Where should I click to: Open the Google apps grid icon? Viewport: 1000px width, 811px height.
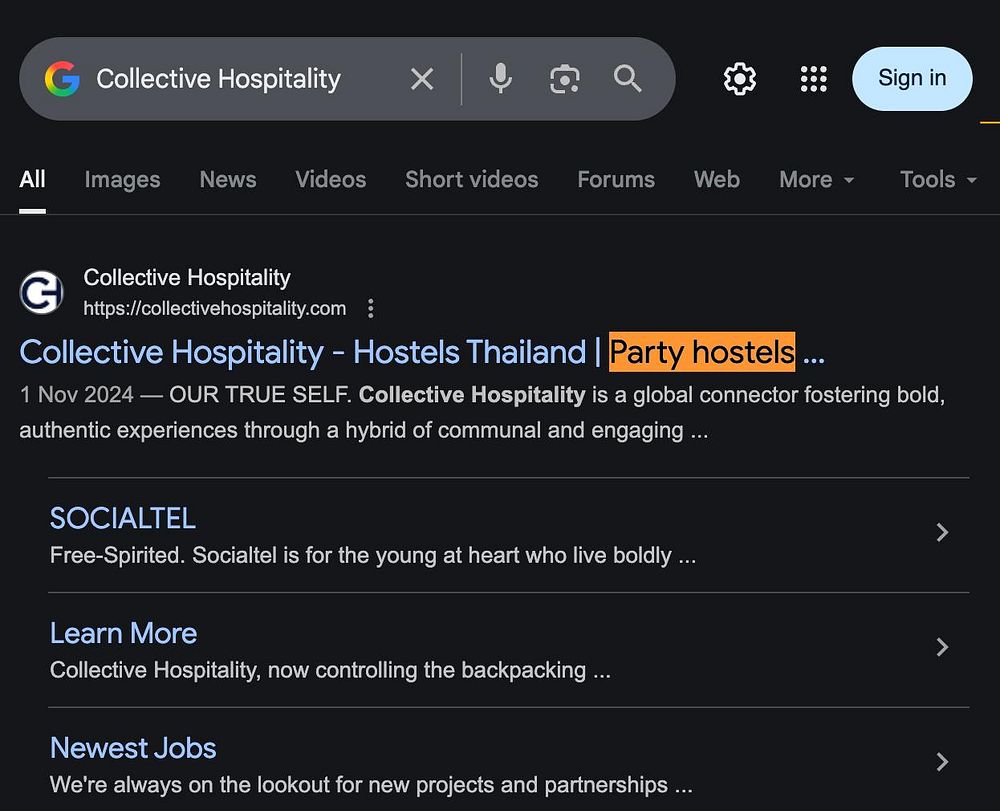(814, 79)
